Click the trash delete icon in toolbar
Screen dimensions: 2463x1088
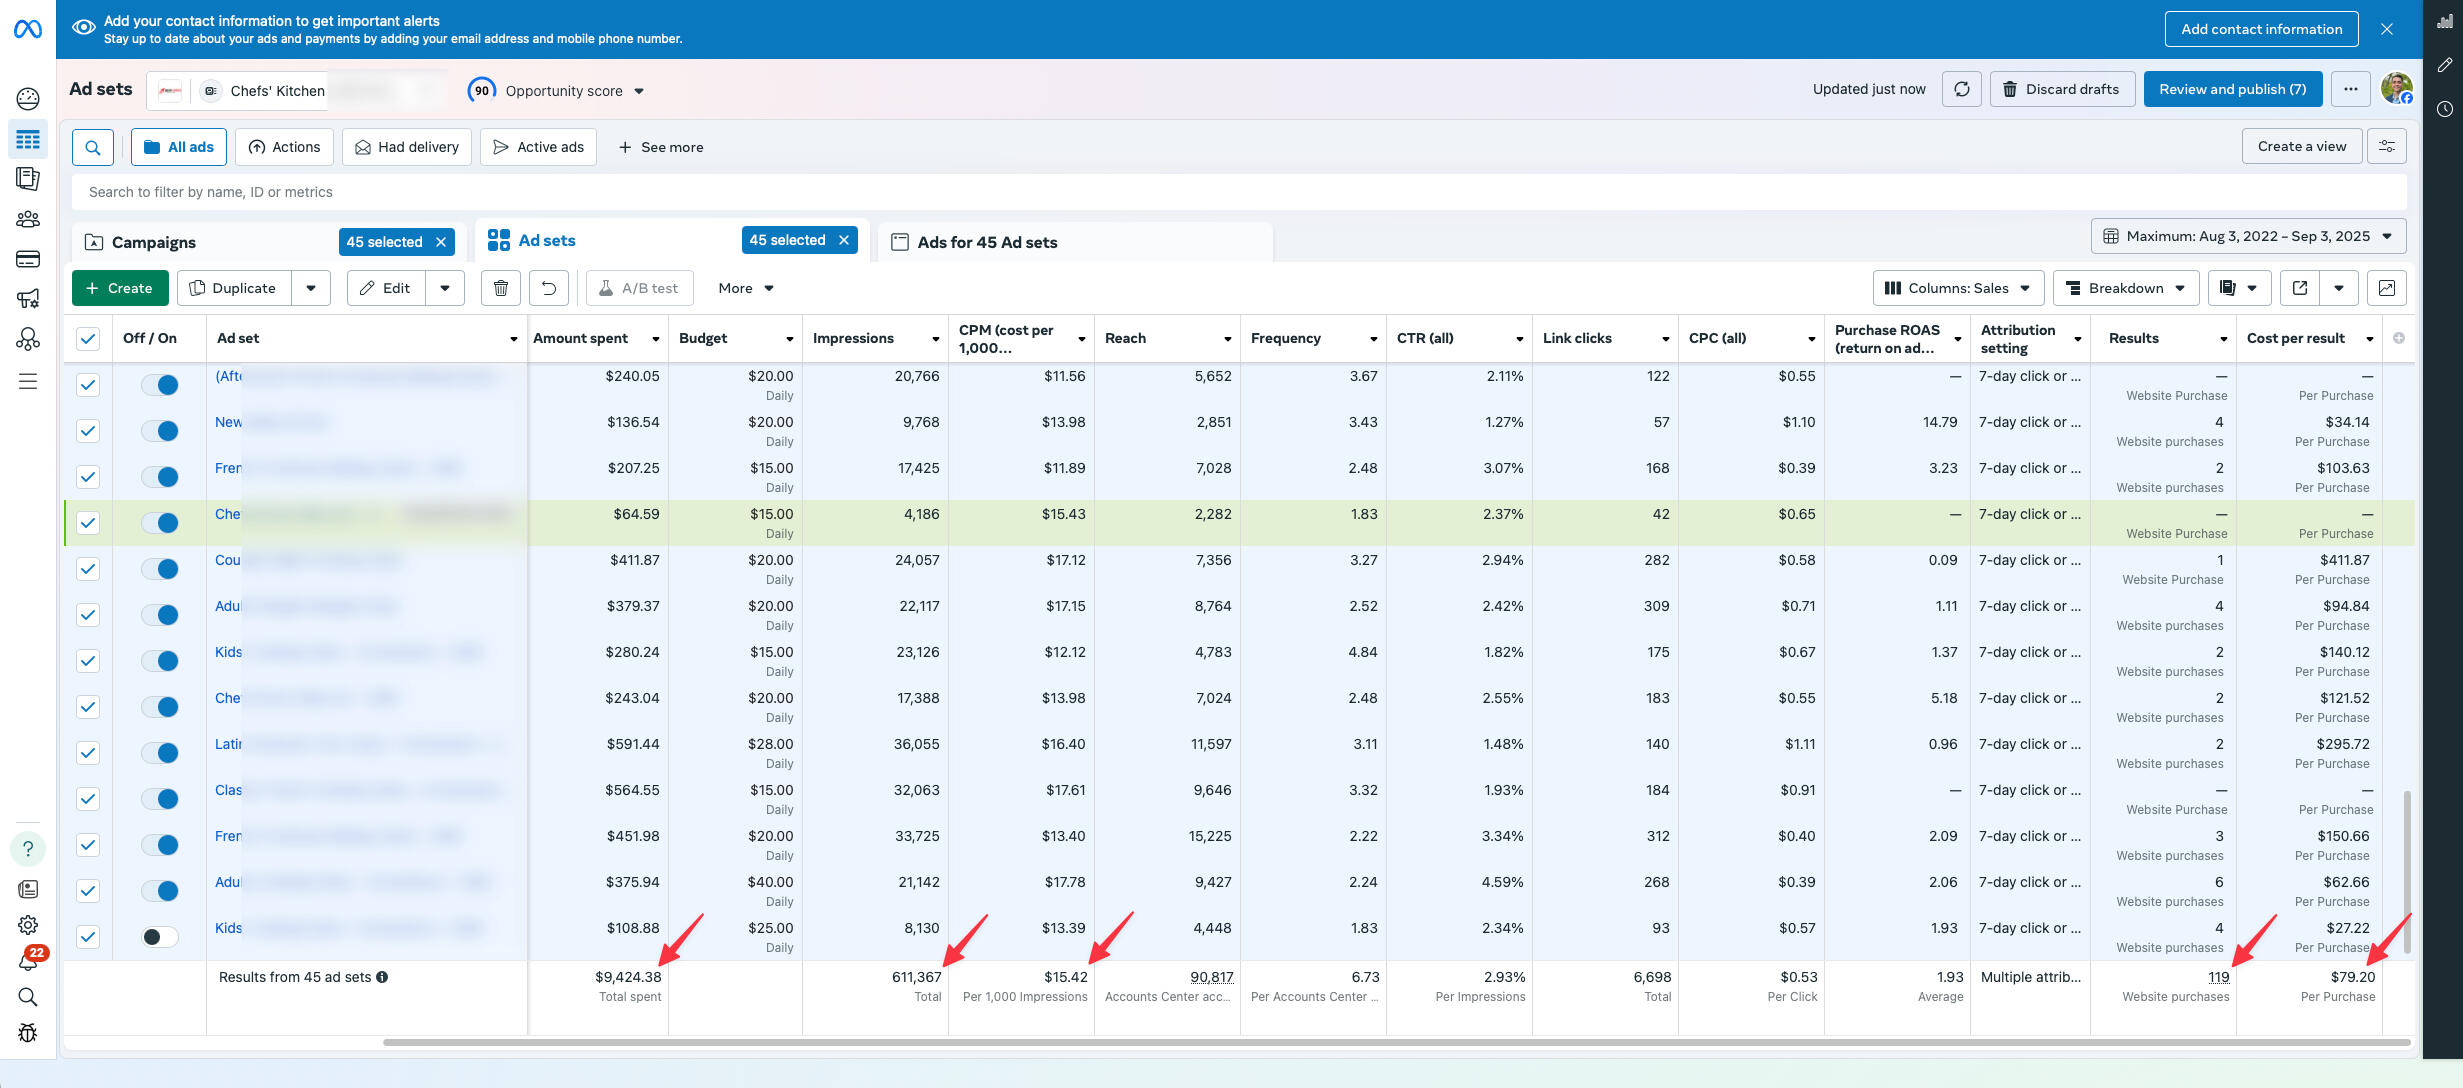point(500,288)
